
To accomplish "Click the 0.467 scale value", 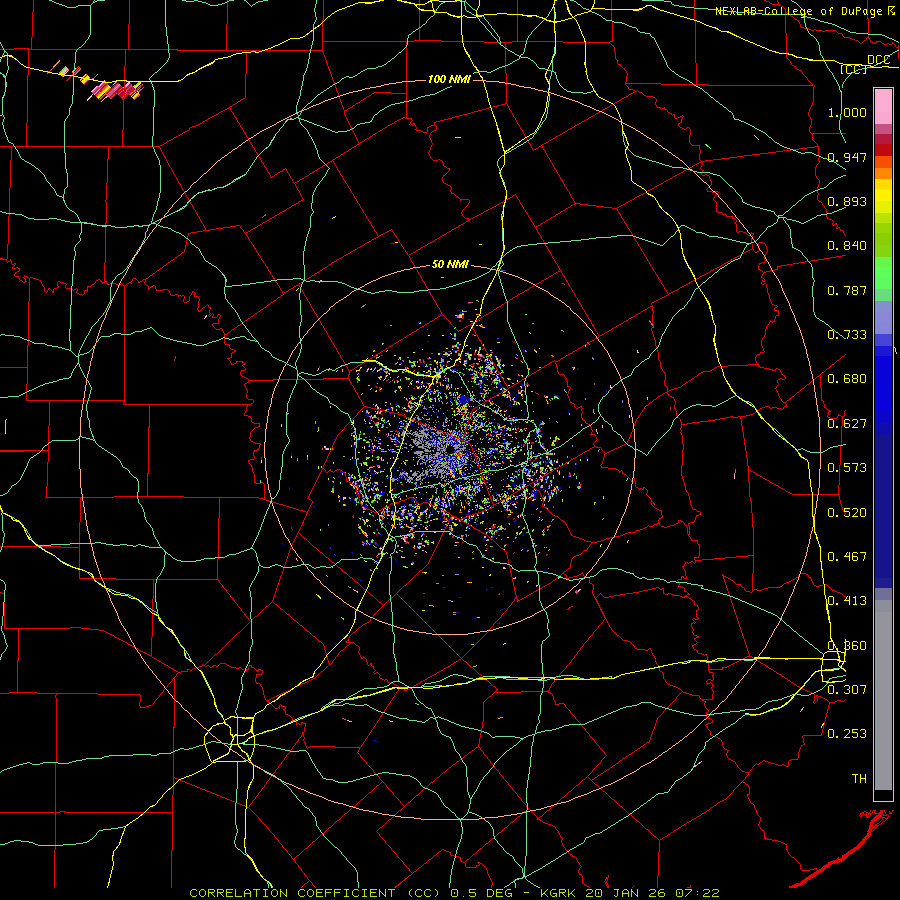I will (847, 557).
